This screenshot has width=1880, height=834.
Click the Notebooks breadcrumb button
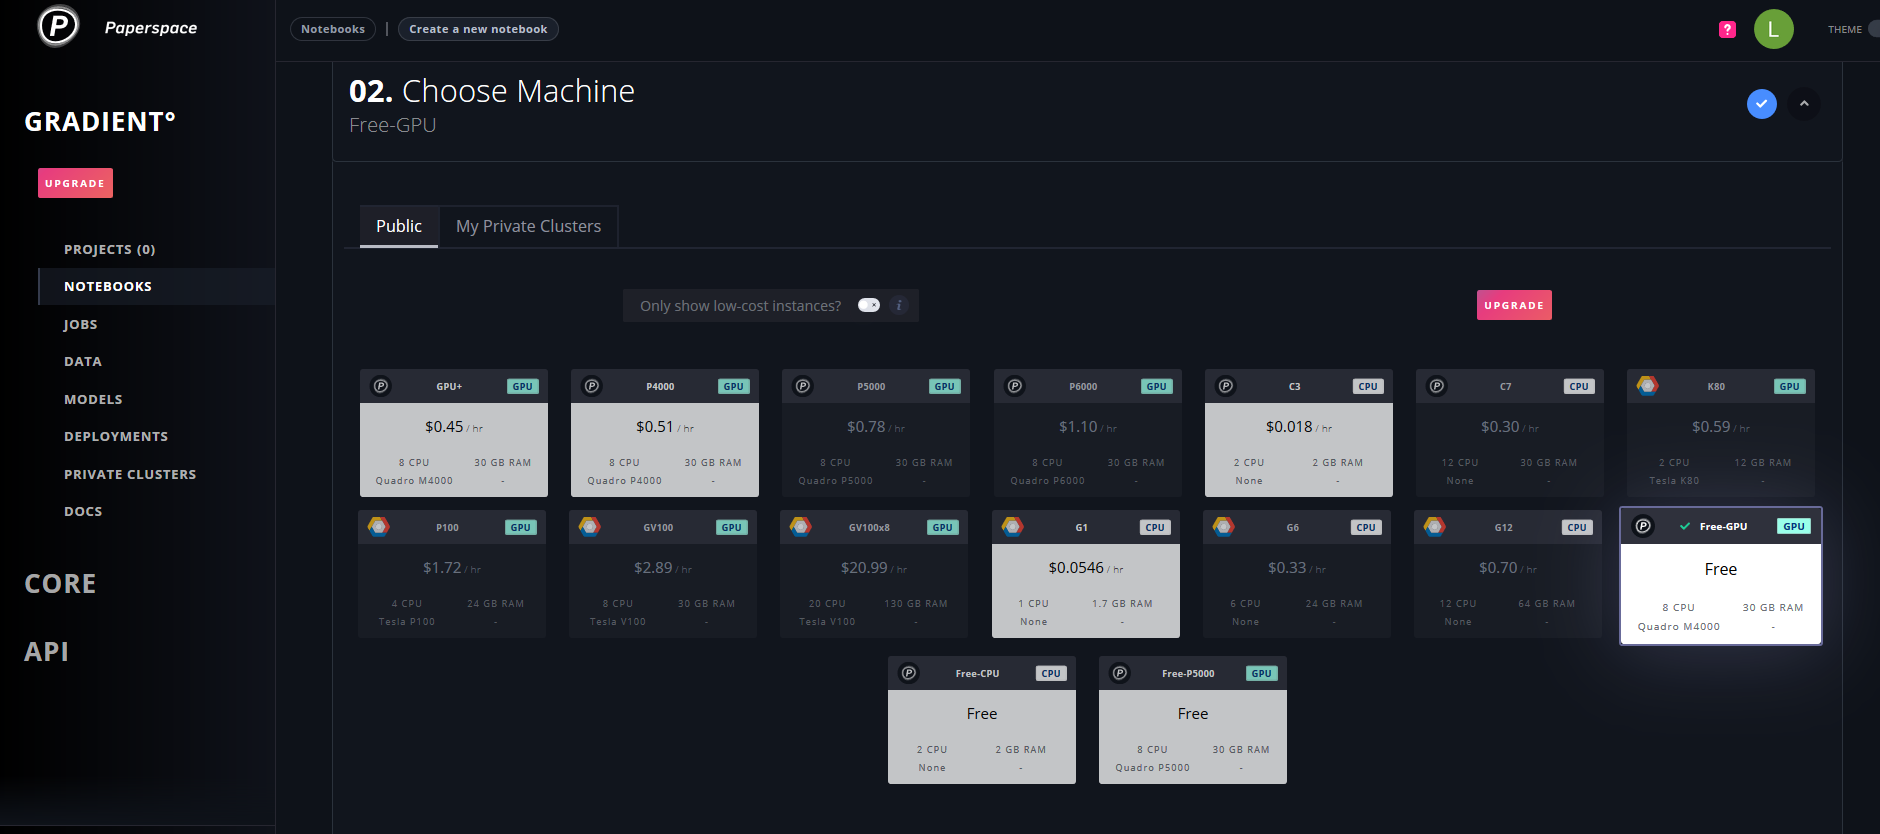333,29
